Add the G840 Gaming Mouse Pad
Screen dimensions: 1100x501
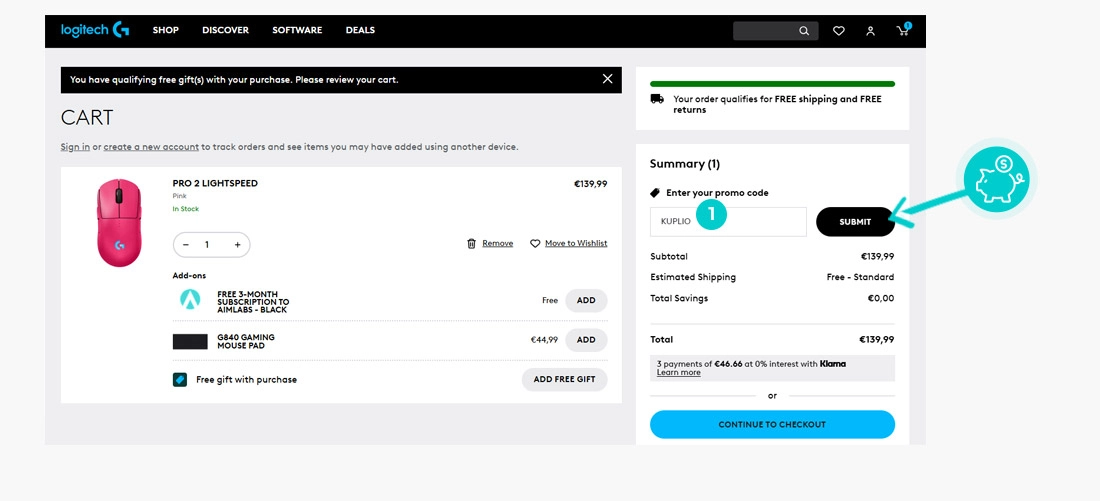586,340
